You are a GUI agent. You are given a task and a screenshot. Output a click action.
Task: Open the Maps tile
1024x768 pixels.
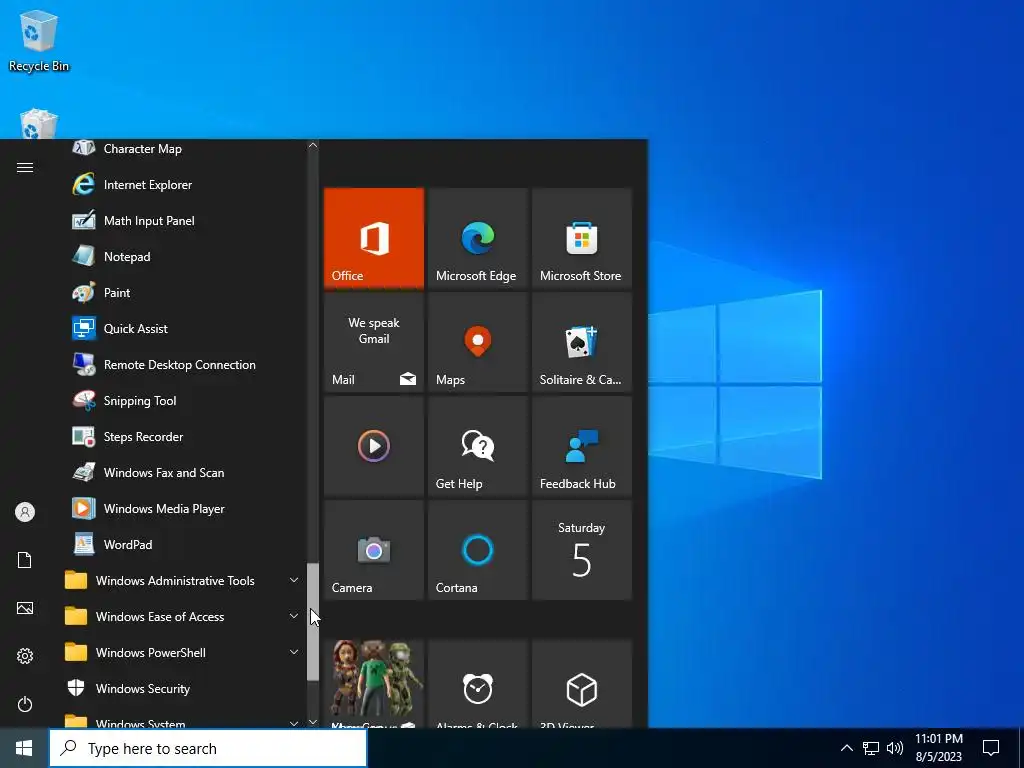pos(477,342)
